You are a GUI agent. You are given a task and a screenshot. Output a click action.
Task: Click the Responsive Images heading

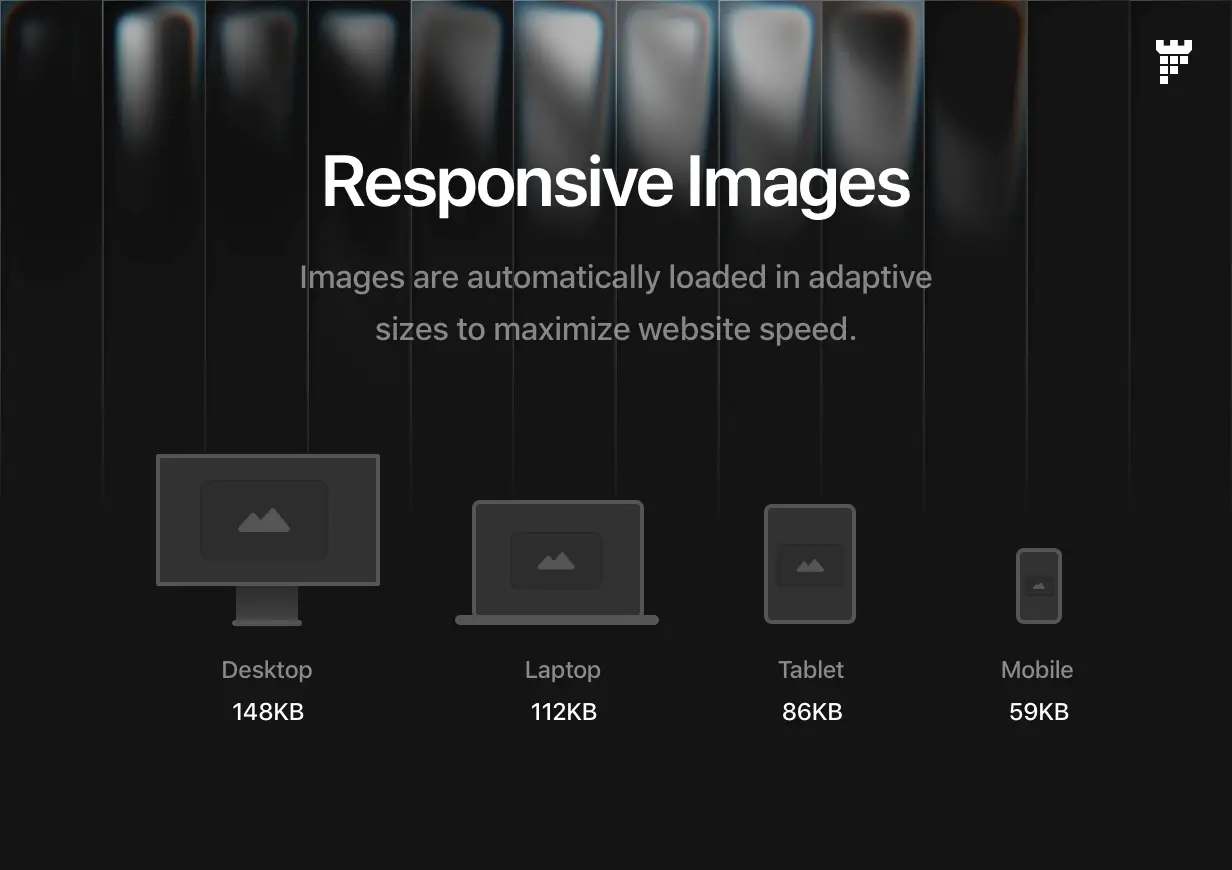point(616,182)
